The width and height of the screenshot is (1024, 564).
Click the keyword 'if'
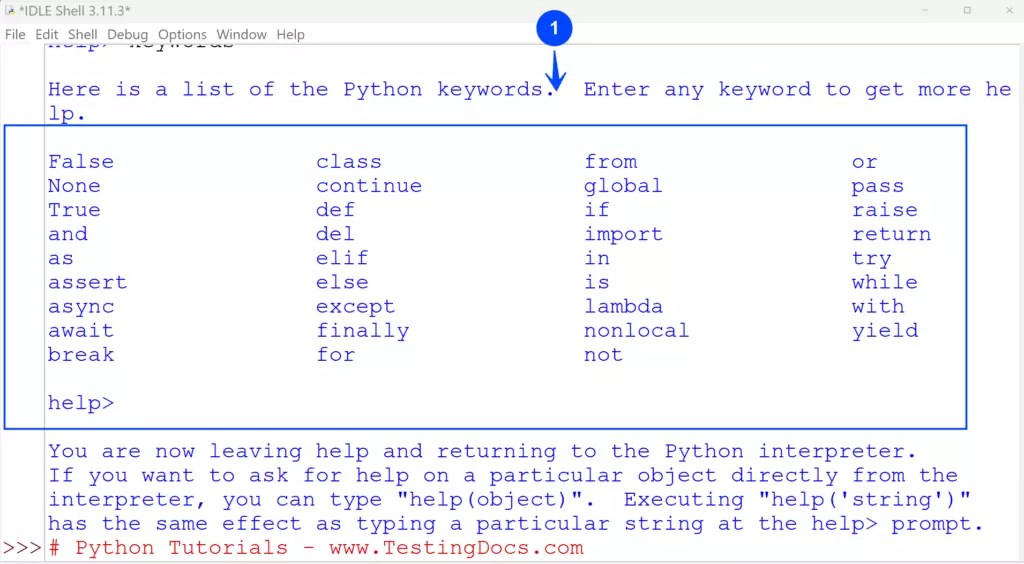click(x=597, y=210)
